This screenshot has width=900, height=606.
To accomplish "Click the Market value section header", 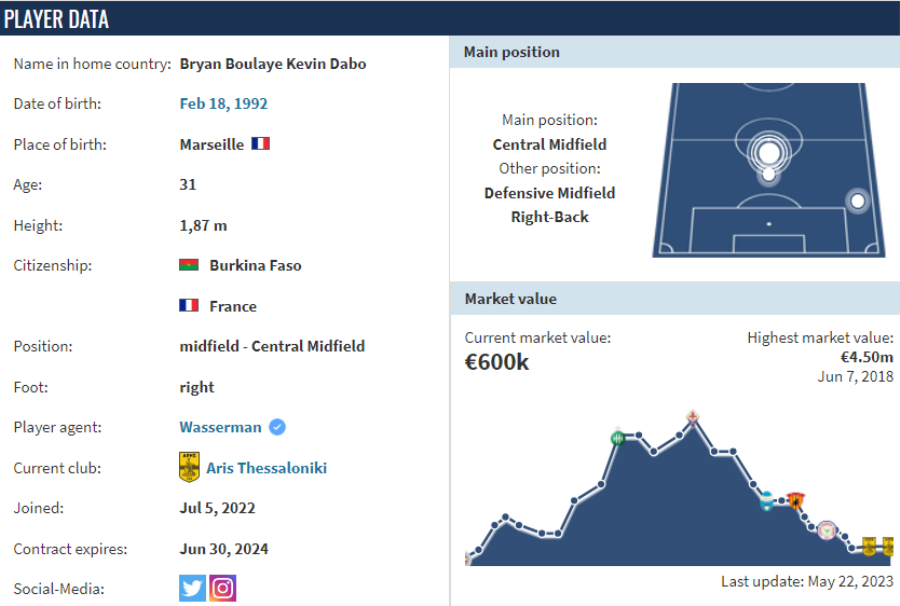I will point(511,299).
